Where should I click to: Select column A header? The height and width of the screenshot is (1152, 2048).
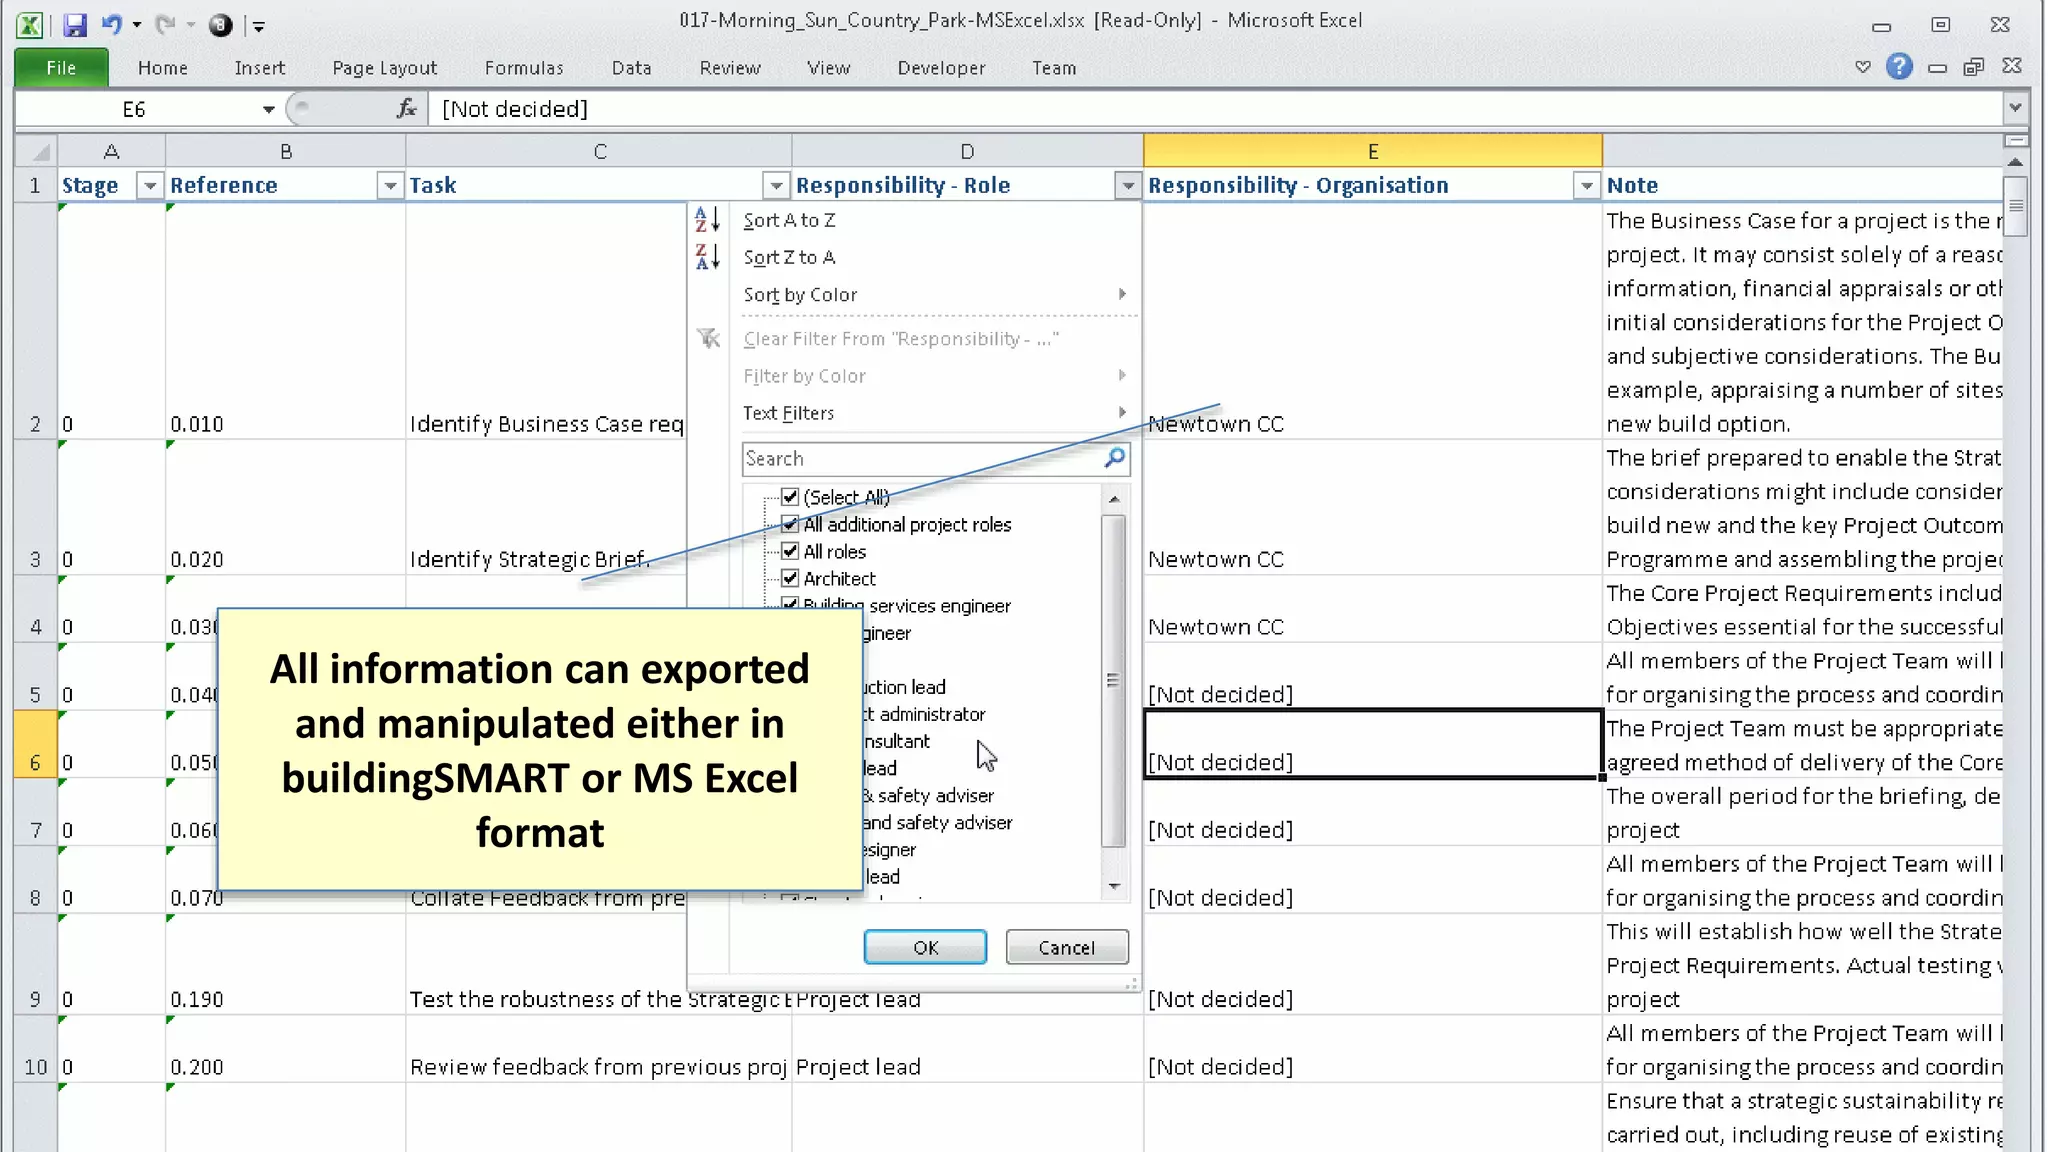(111, 152)
